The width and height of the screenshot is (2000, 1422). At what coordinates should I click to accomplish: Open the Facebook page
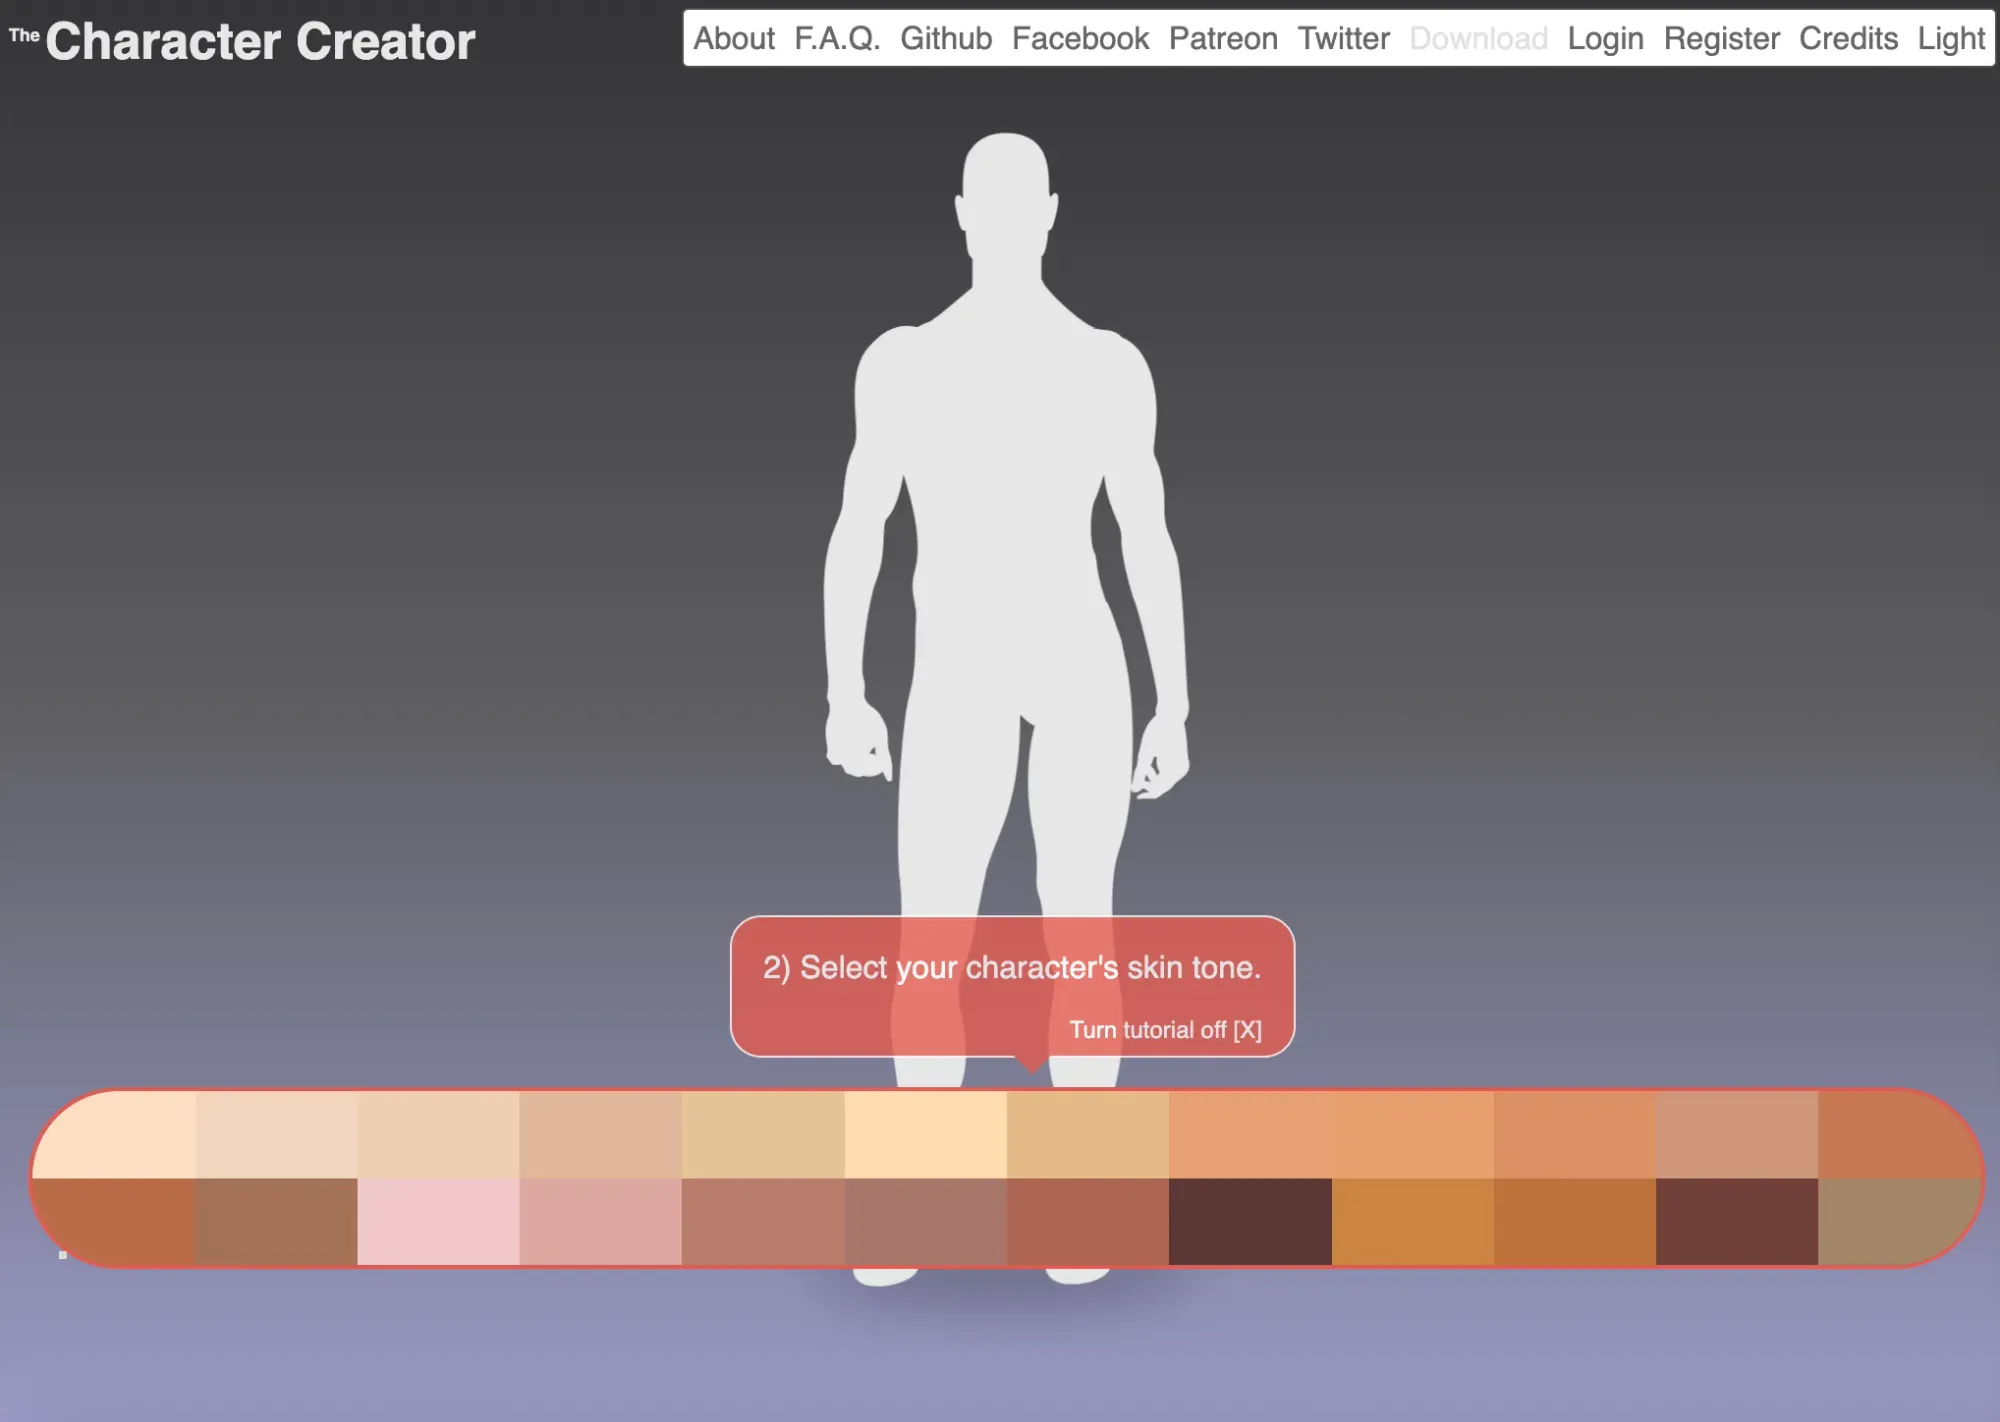pos(1081,38)
